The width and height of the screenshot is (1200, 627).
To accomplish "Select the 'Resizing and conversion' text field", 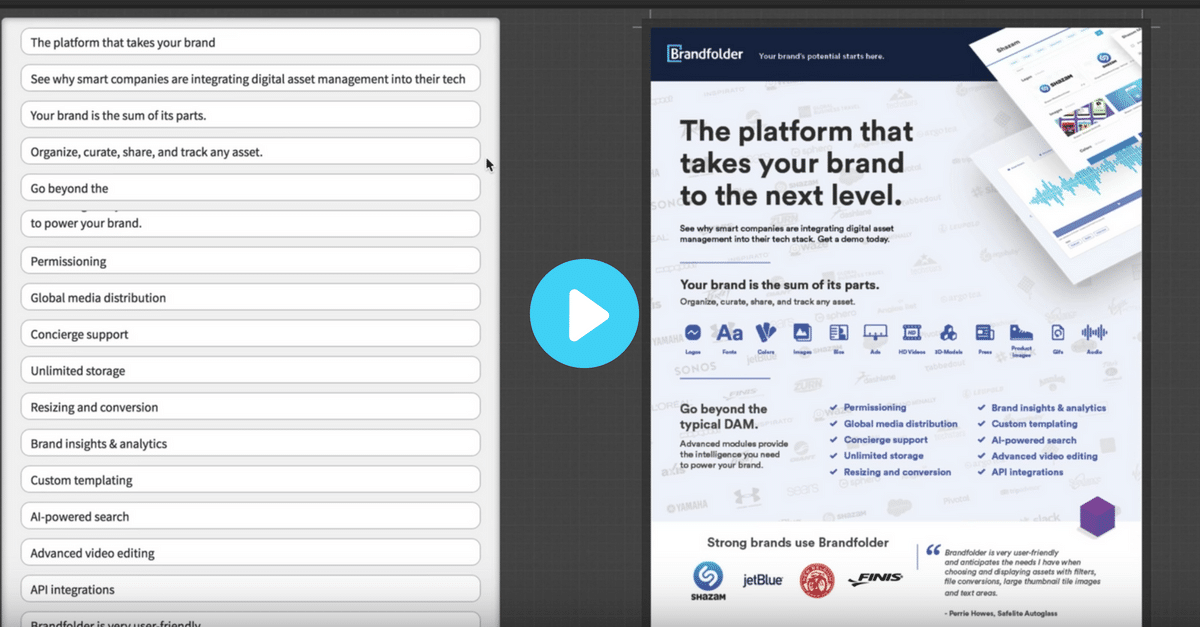I will coord(250,407).
